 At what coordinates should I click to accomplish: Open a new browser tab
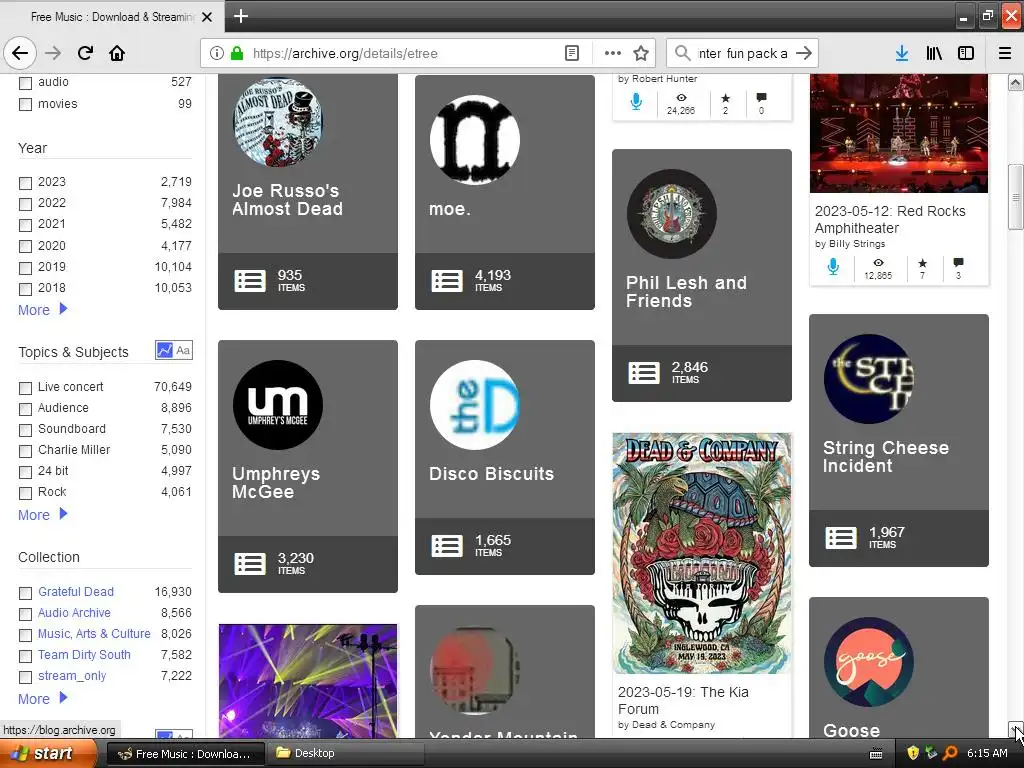pos(241,16)
